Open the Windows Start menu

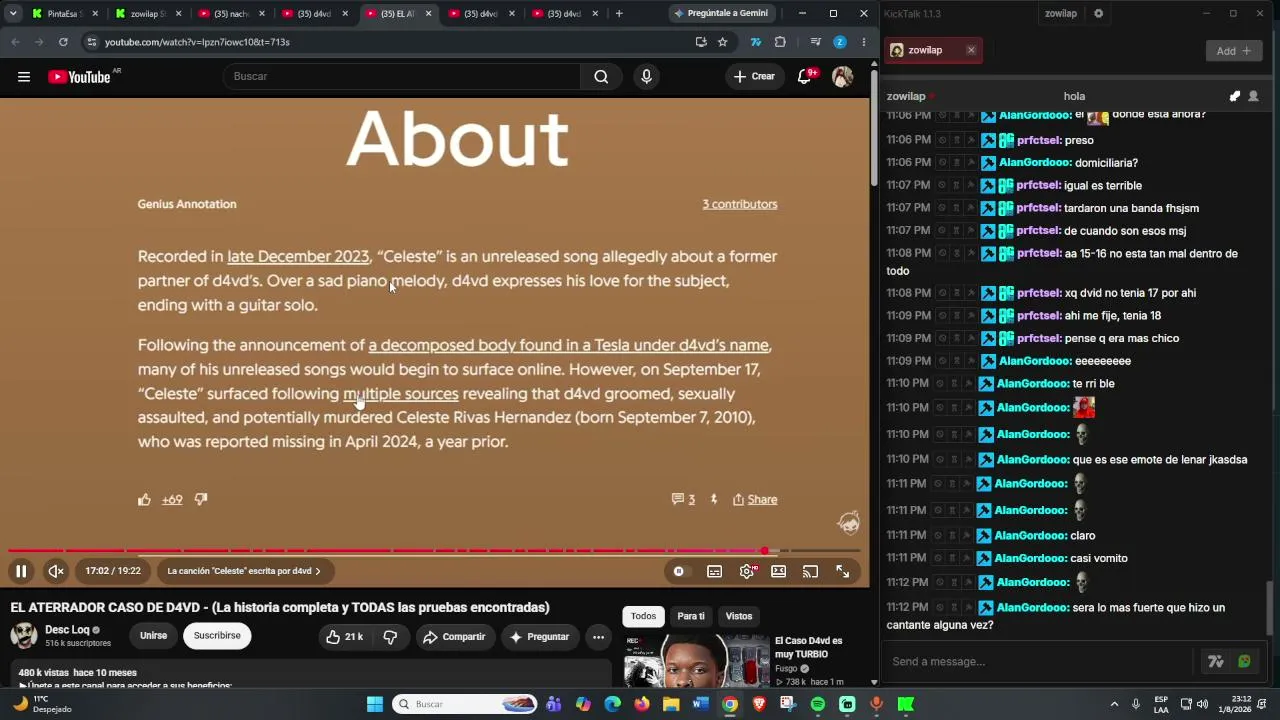[375, 705]
